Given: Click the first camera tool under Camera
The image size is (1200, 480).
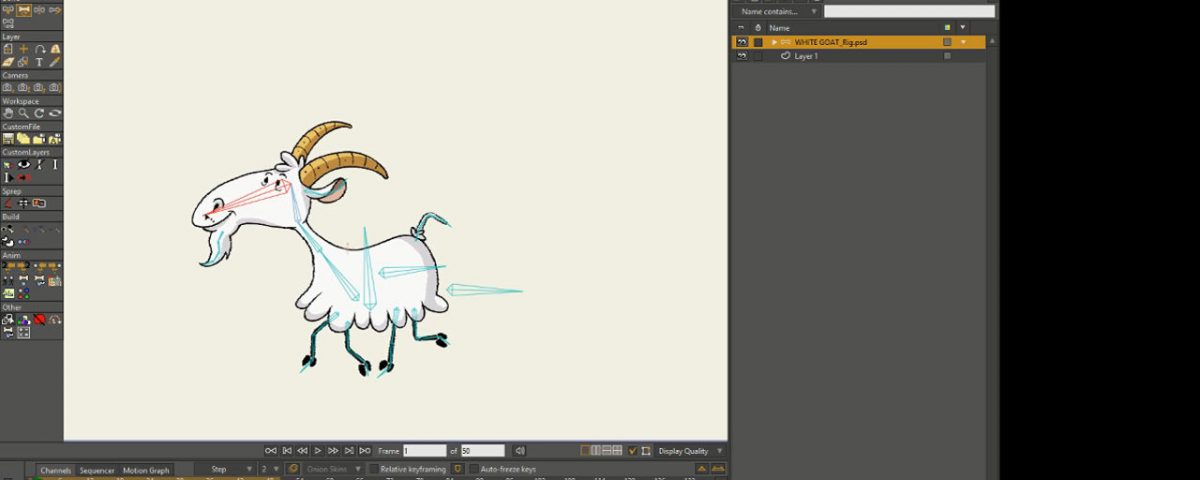Looking at the screenshot, I should (8, 87).
